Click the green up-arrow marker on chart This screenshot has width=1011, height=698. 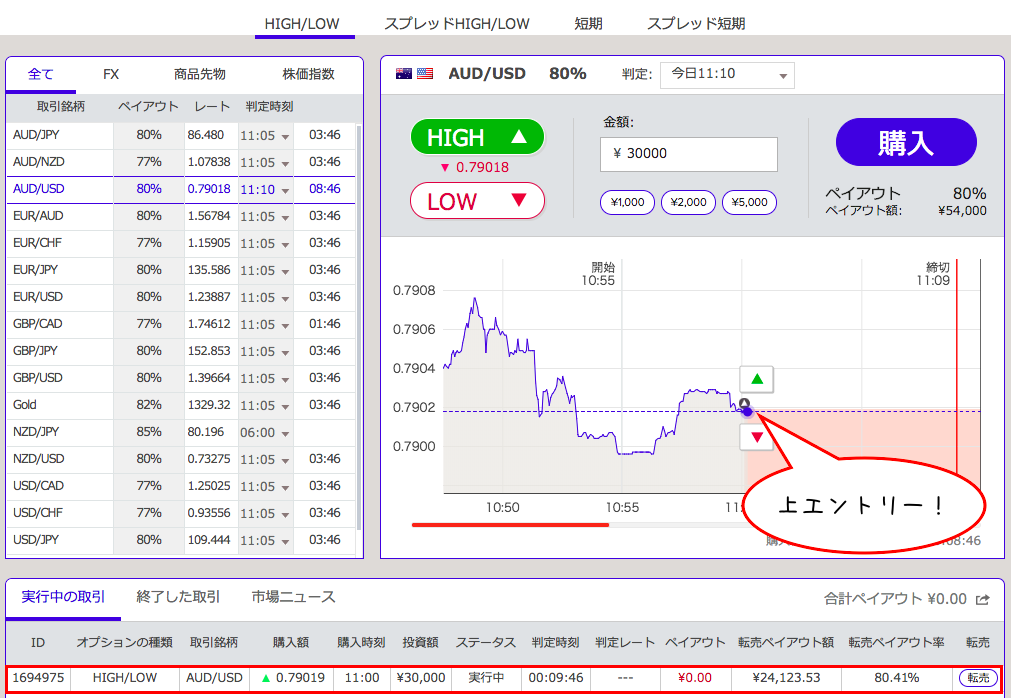pyautogui.click(x=757, y=380)
